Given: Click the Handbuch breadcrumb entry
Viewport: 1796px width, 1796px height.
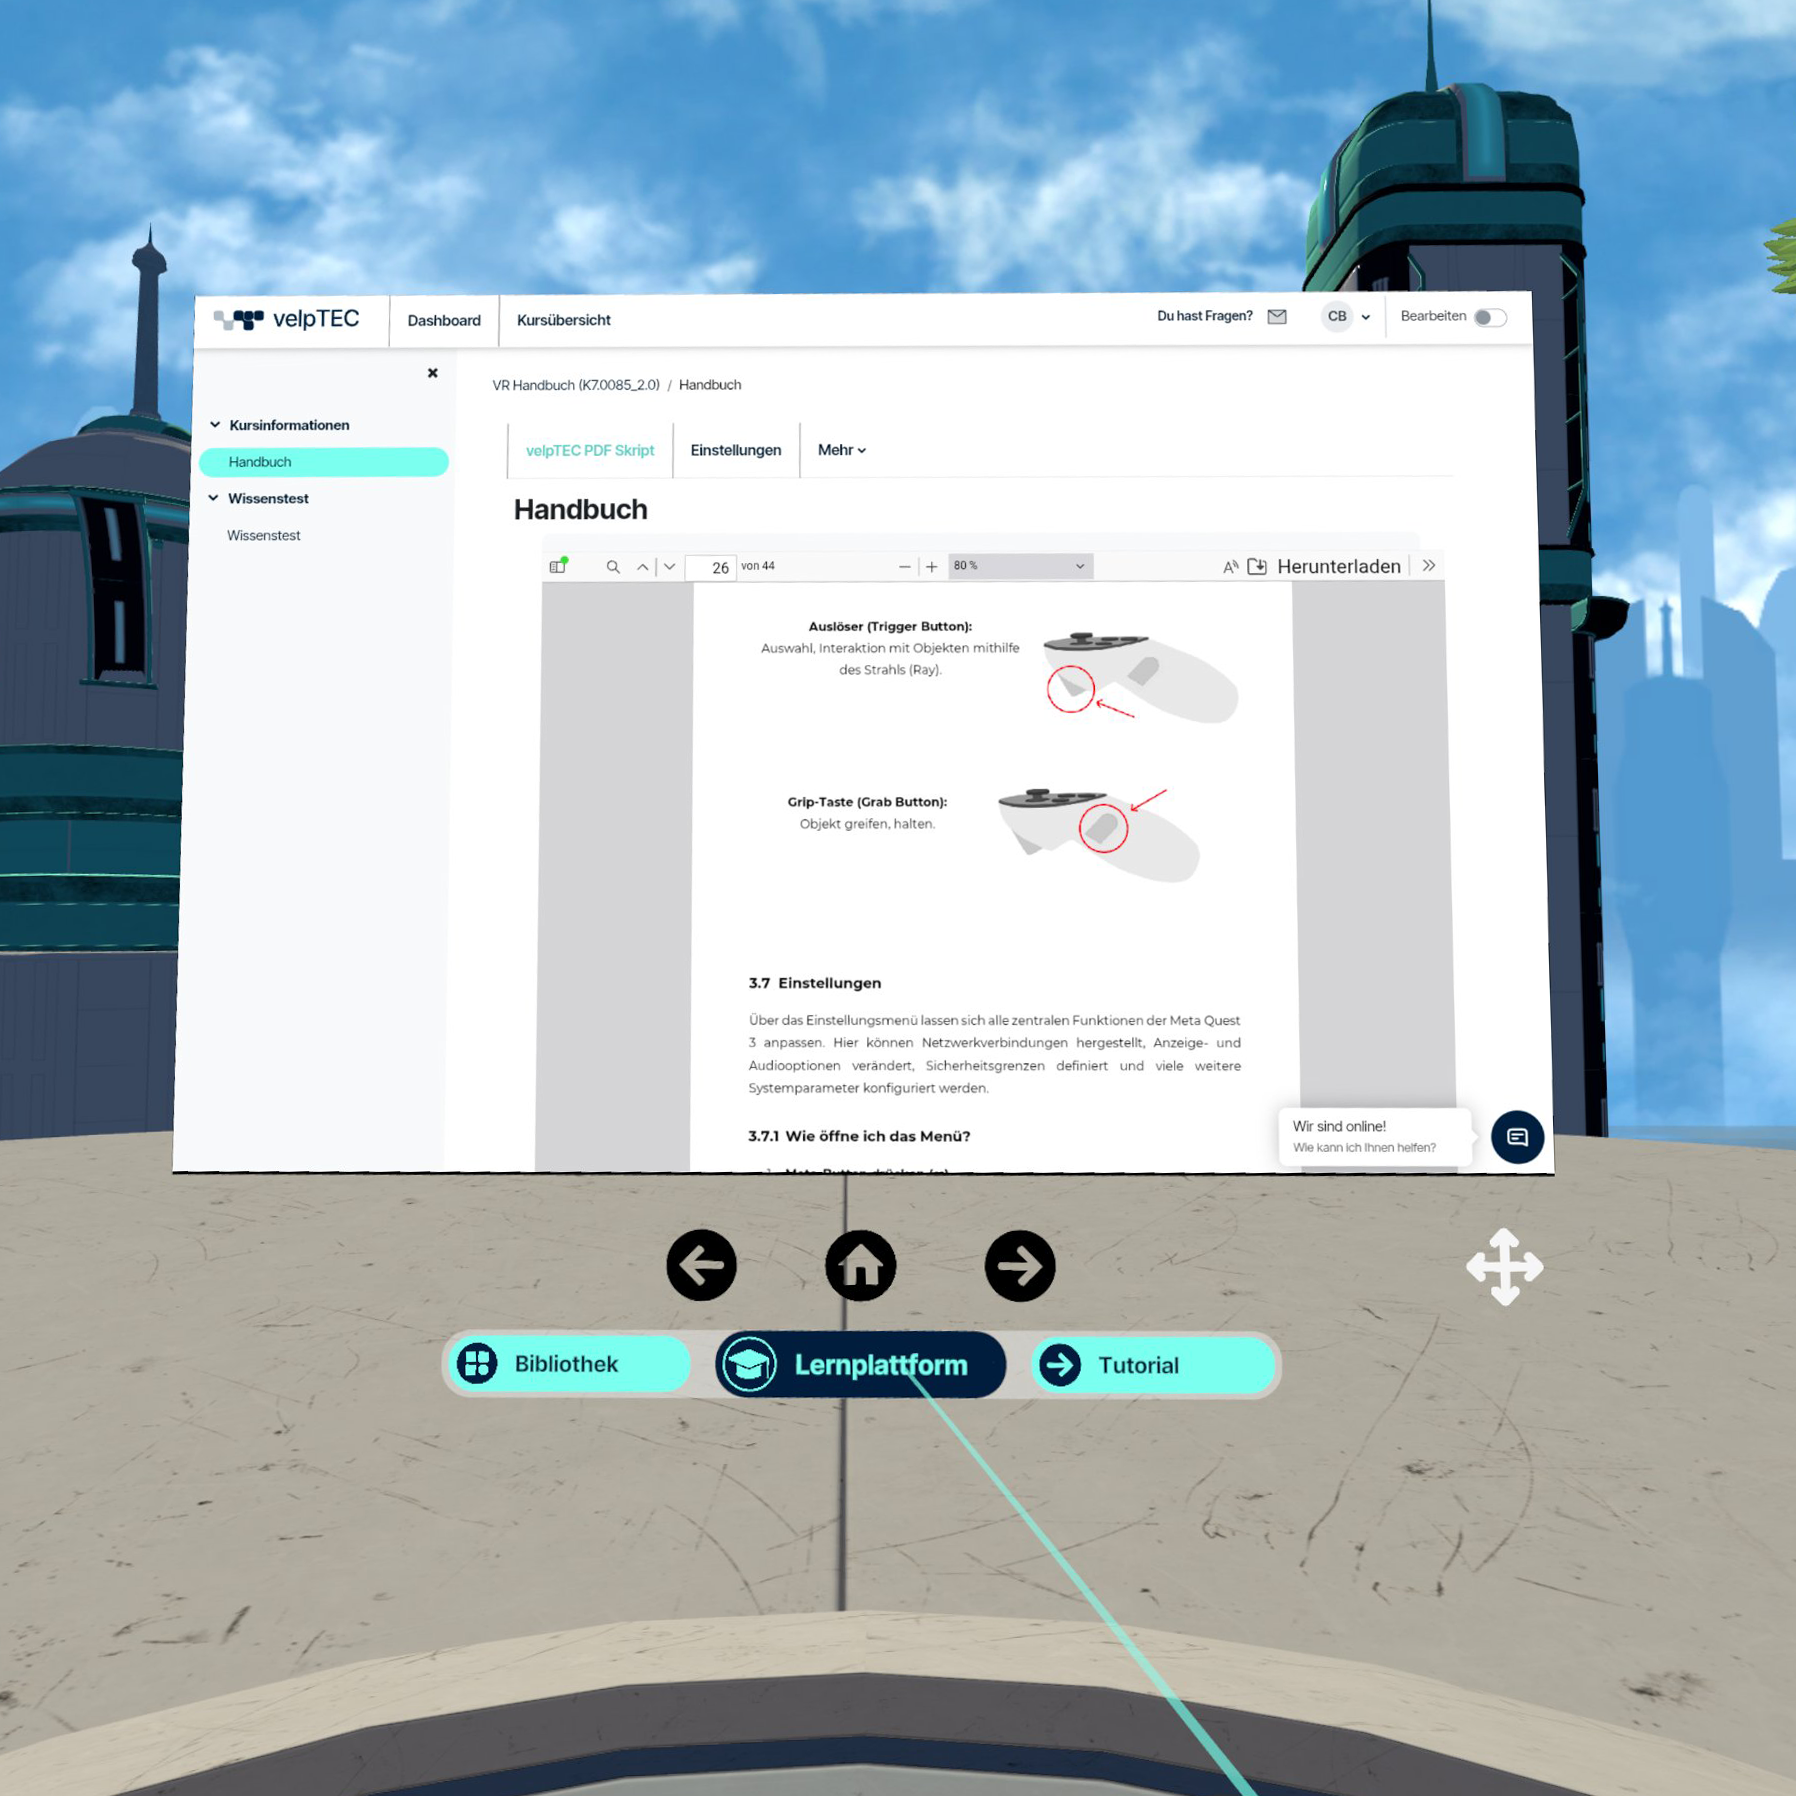Looking at the screenshot, I should [x=710, y=385].
